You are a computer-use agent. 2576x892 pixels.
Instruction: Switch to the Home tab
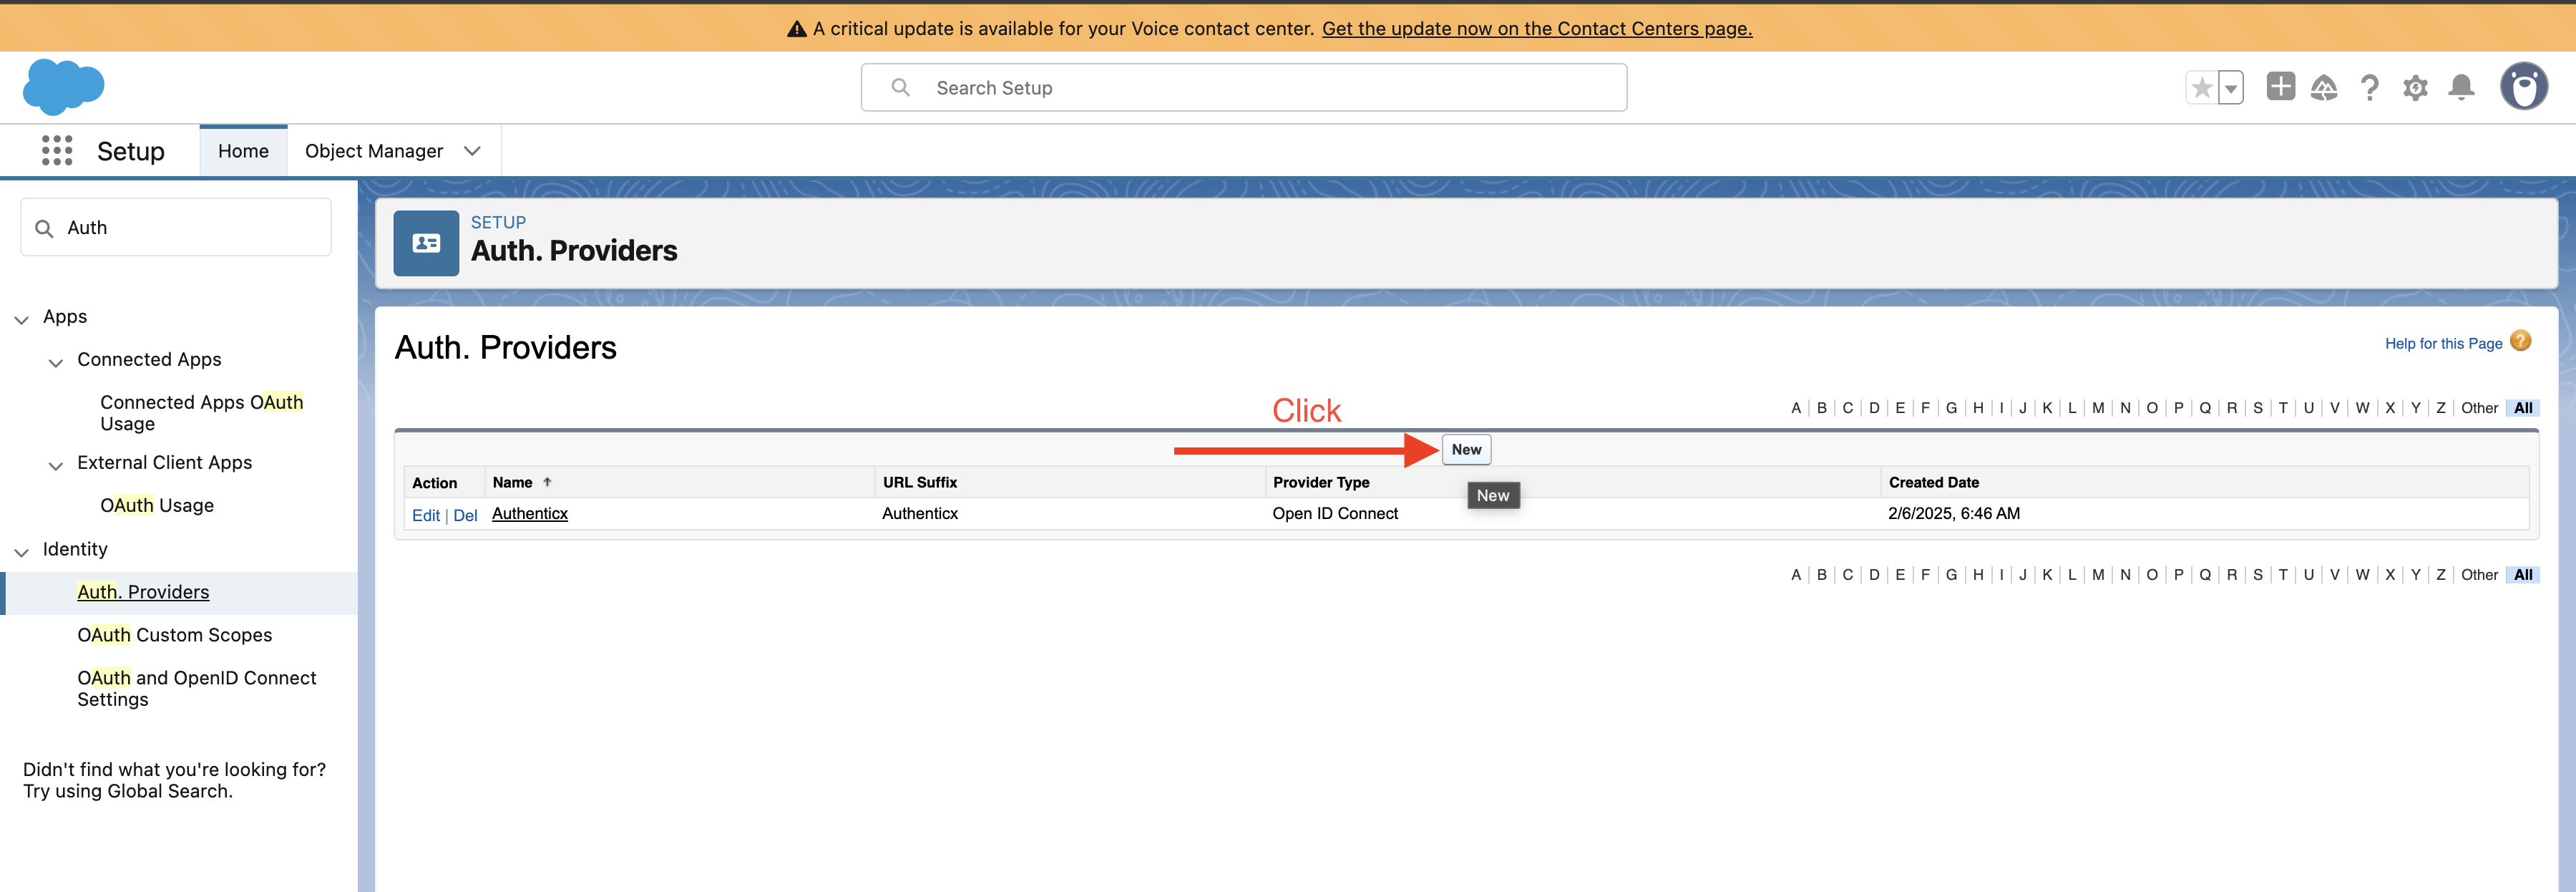(x=243, y=151)
